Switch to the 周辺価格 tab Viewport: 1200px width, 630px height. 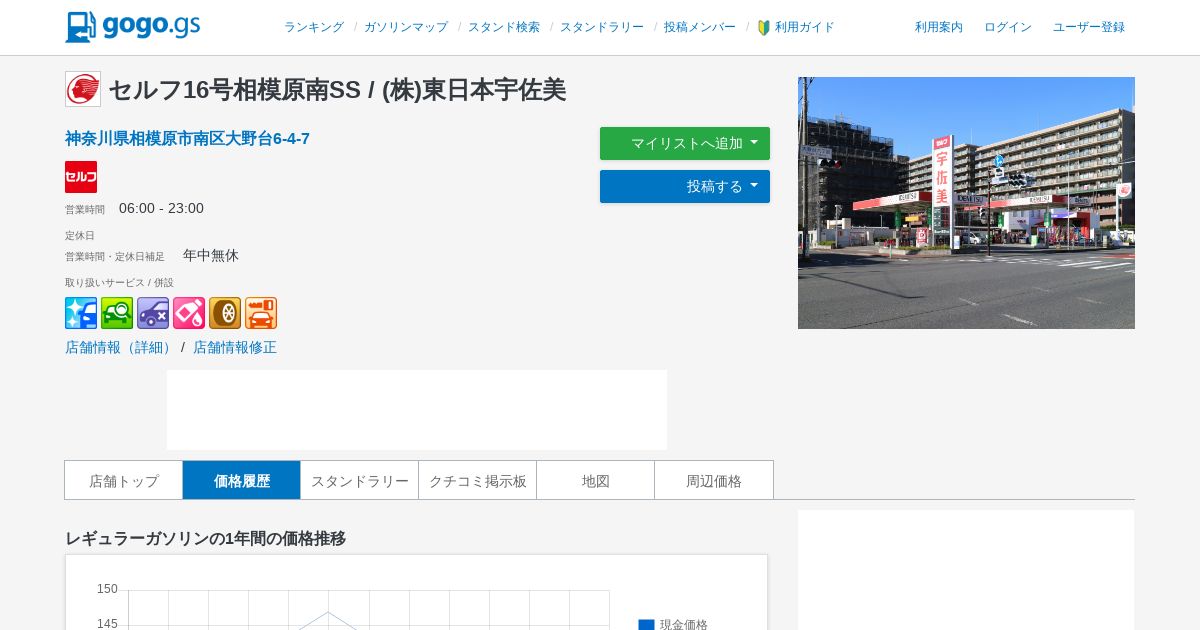714,480
